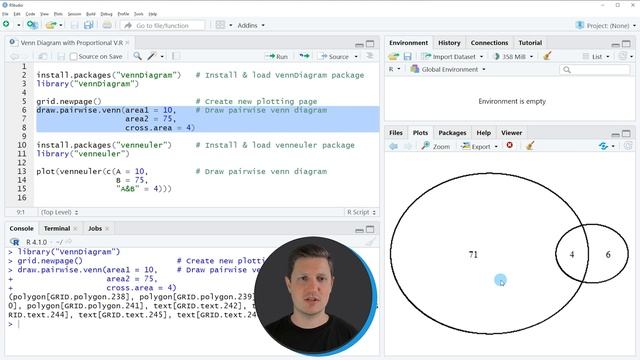This screenshot has width=640, height=360.
Task: Switch to the Jobs tab
Action: click(x=95, y=228)
